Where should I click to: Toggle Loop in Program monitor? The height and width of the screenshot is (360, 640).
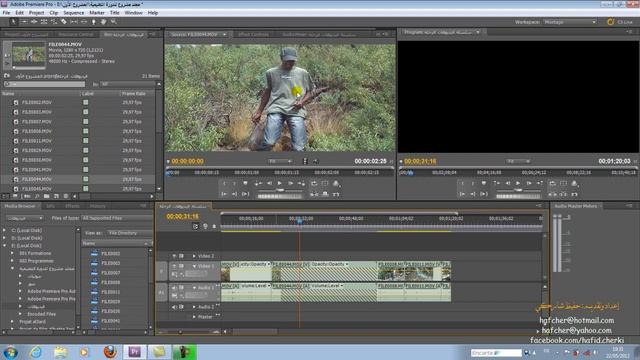[552, 184]
